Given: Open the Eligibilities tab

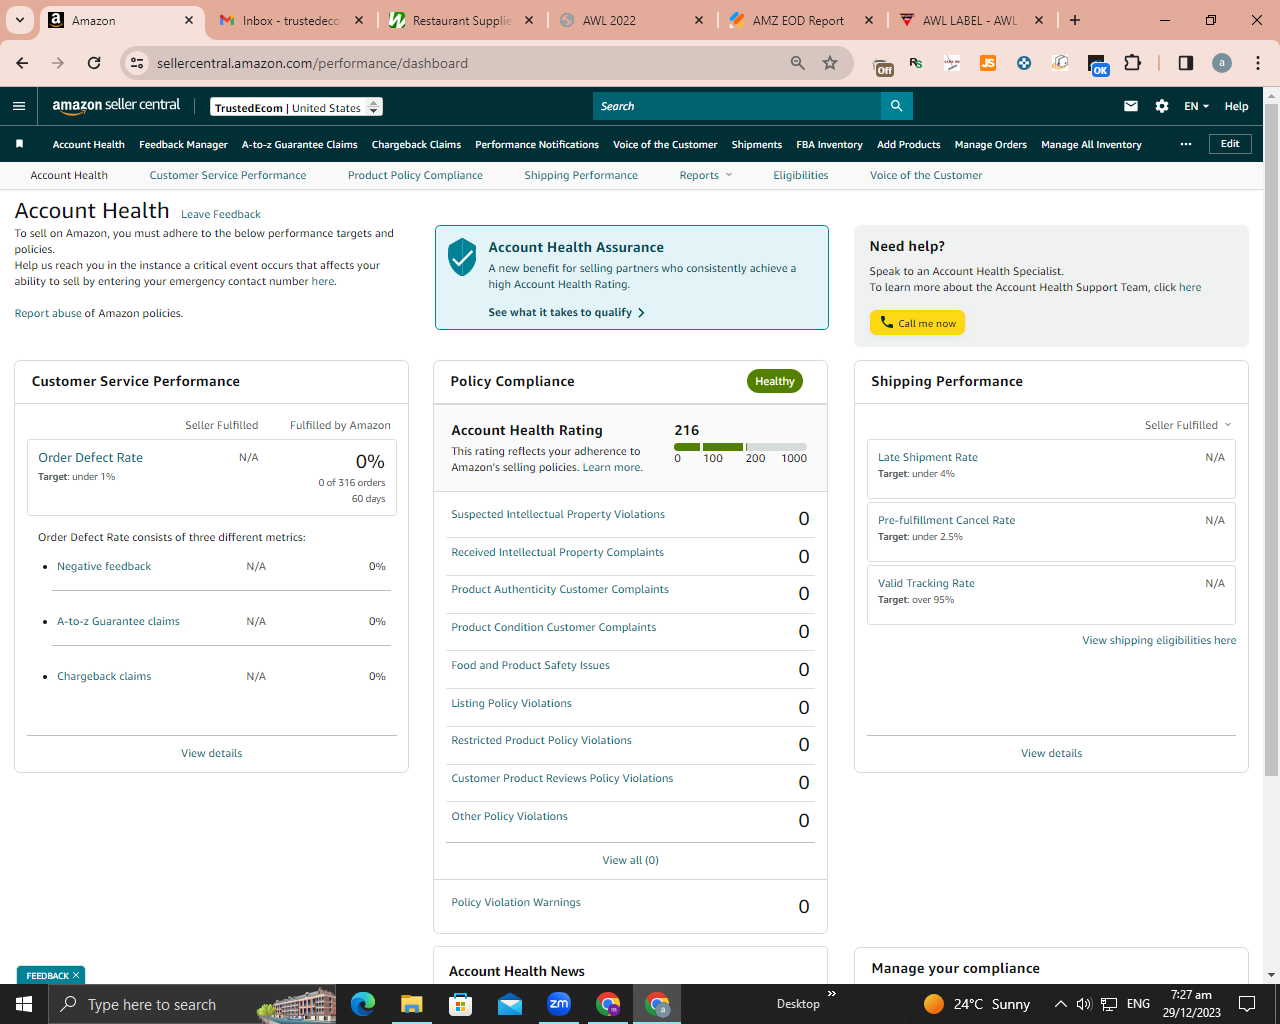Looking at the screenshot, I should [801, 175].
